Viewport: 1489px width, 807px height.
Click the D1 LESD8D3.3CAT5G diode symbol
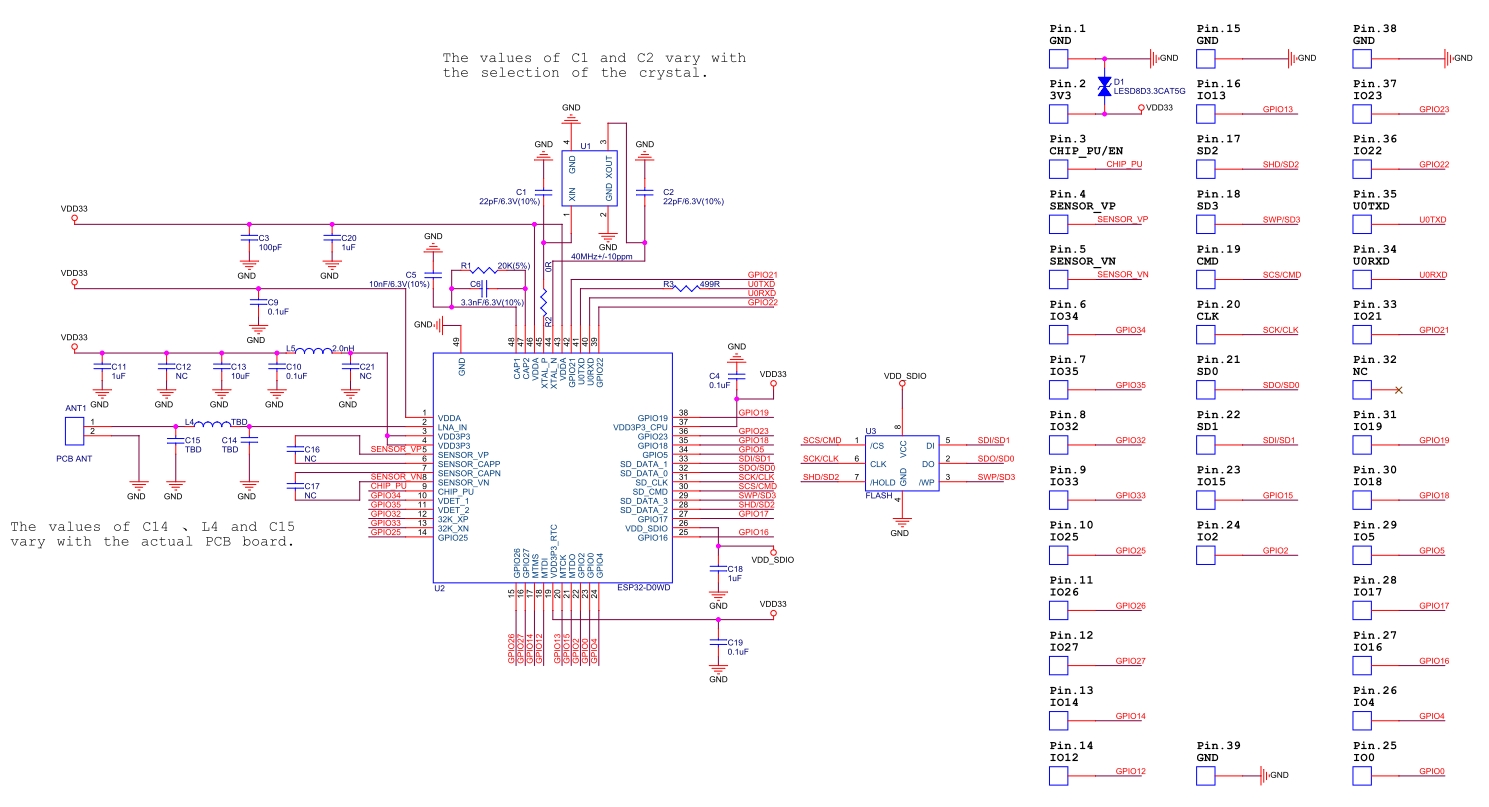(x=1104, y=86)
